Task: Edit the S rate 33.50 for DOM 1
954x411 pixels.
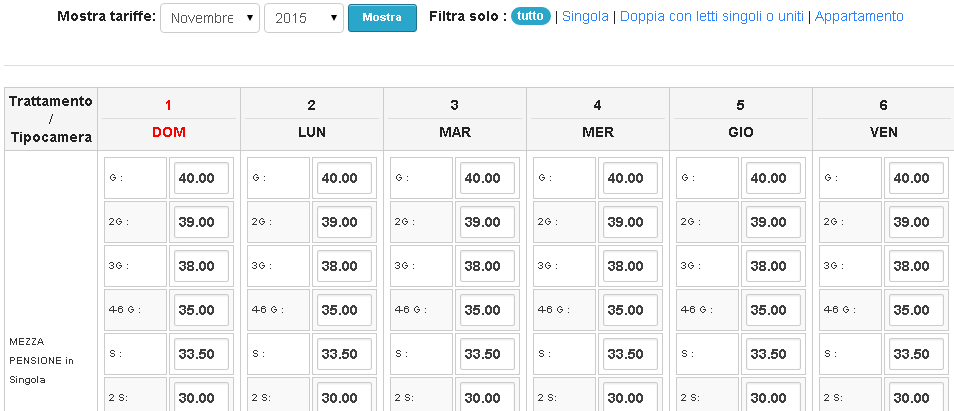Action: point(201,354)
